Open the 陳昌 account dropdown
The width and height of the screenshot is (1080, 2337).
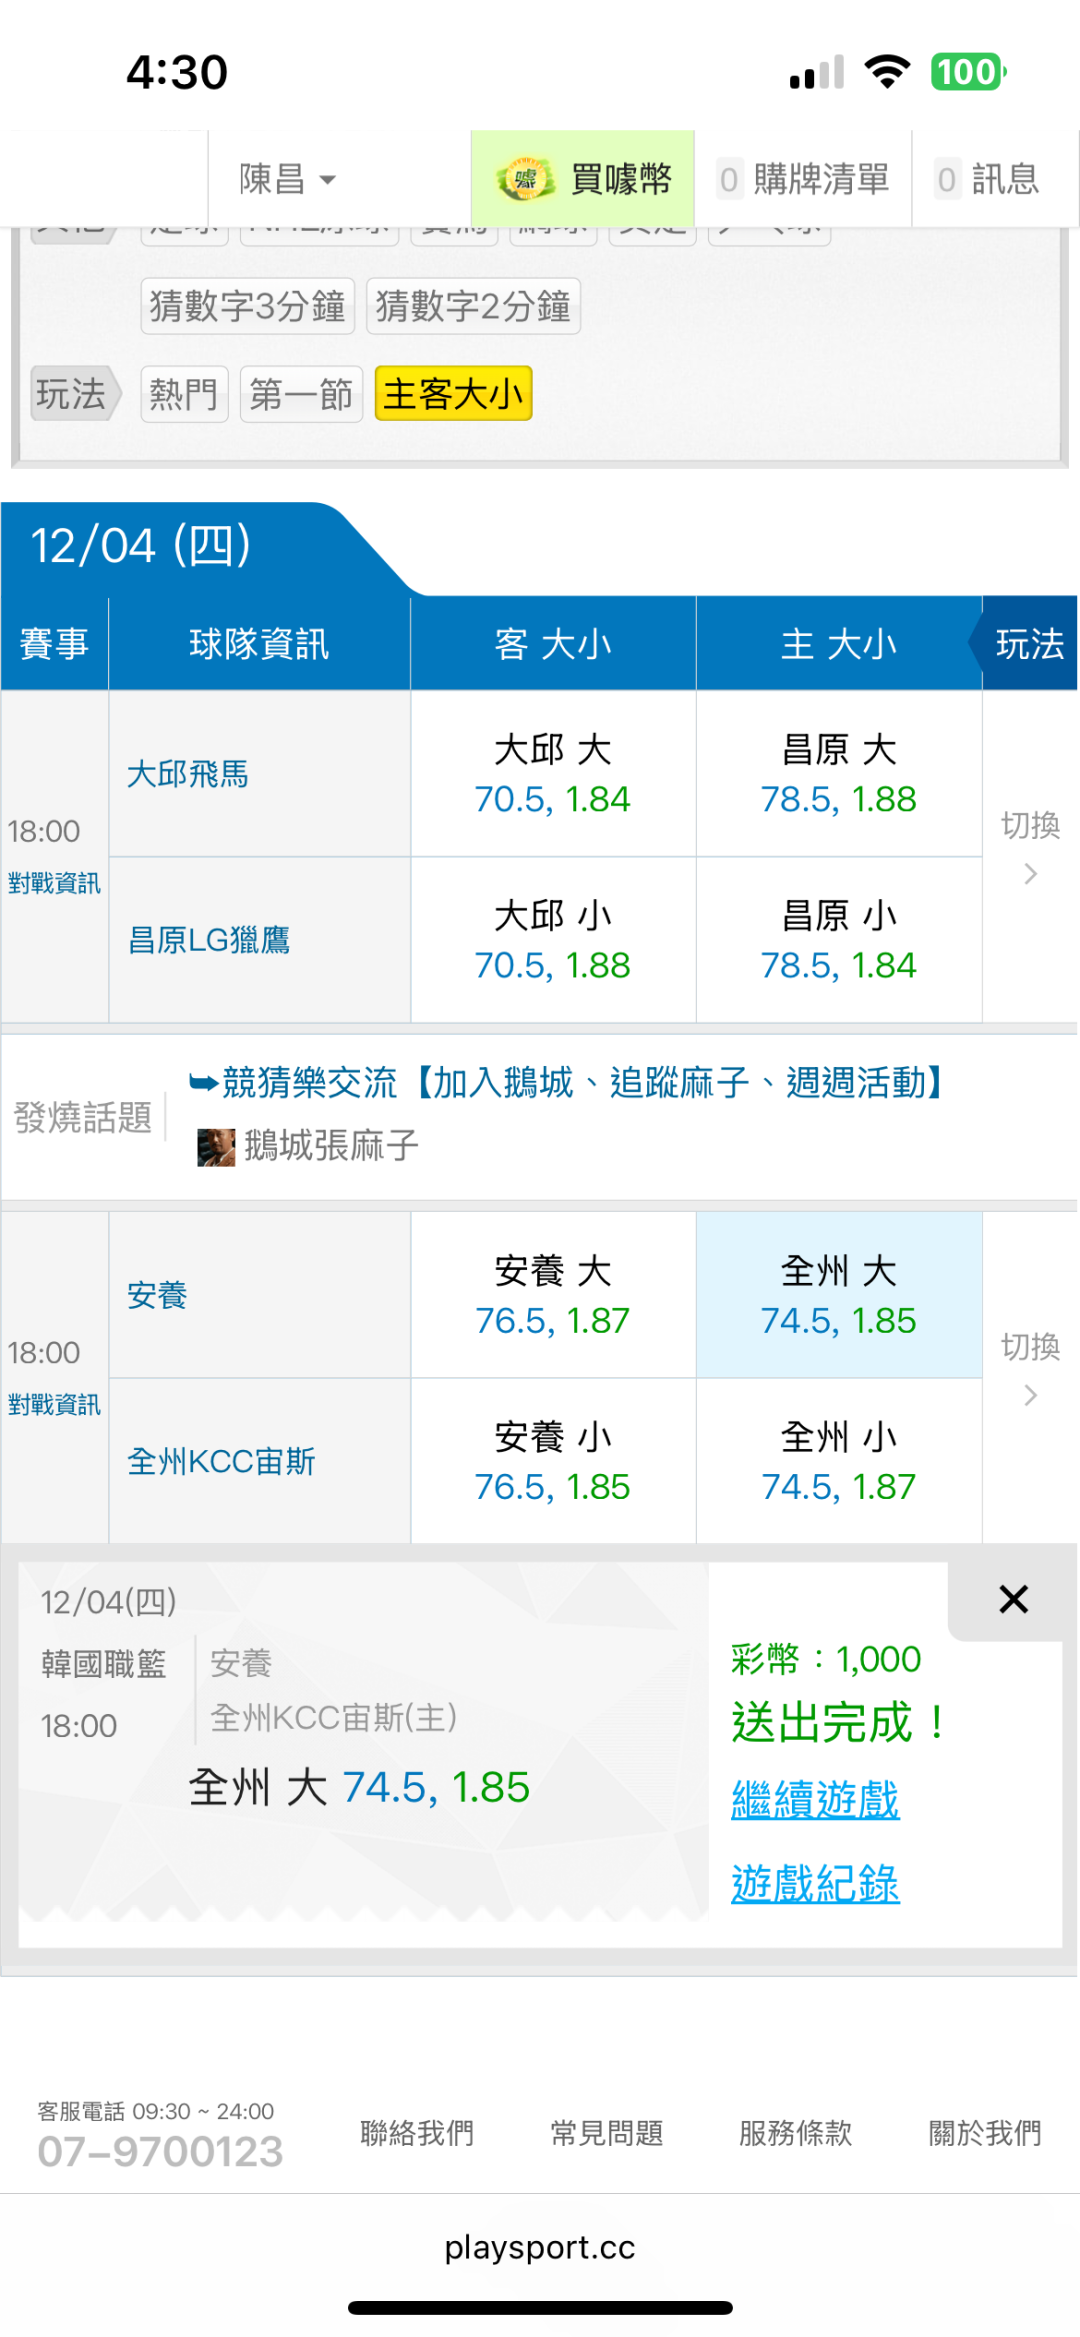pos(287,180)
